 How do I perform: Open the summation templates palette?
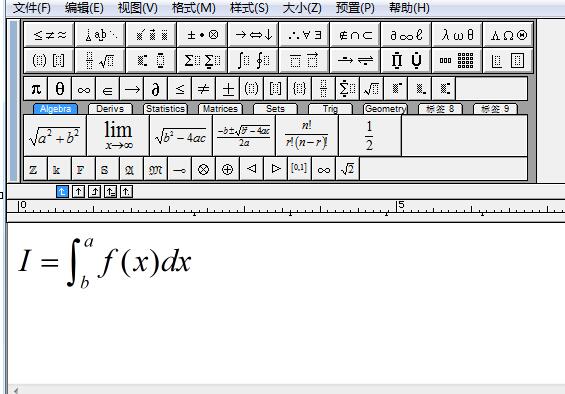coord(203,60)
